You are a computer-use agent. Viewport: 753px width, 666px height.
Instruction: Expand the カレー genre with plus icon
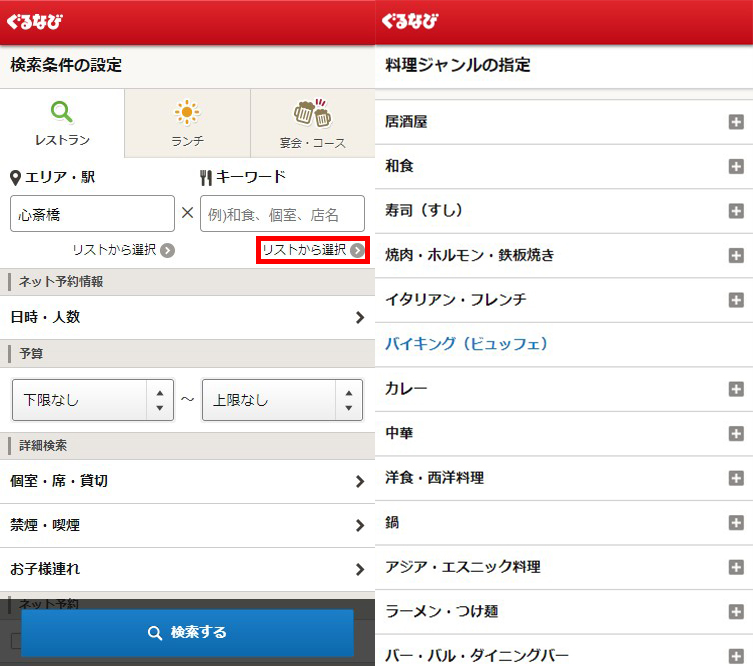[x=736, y=389]
